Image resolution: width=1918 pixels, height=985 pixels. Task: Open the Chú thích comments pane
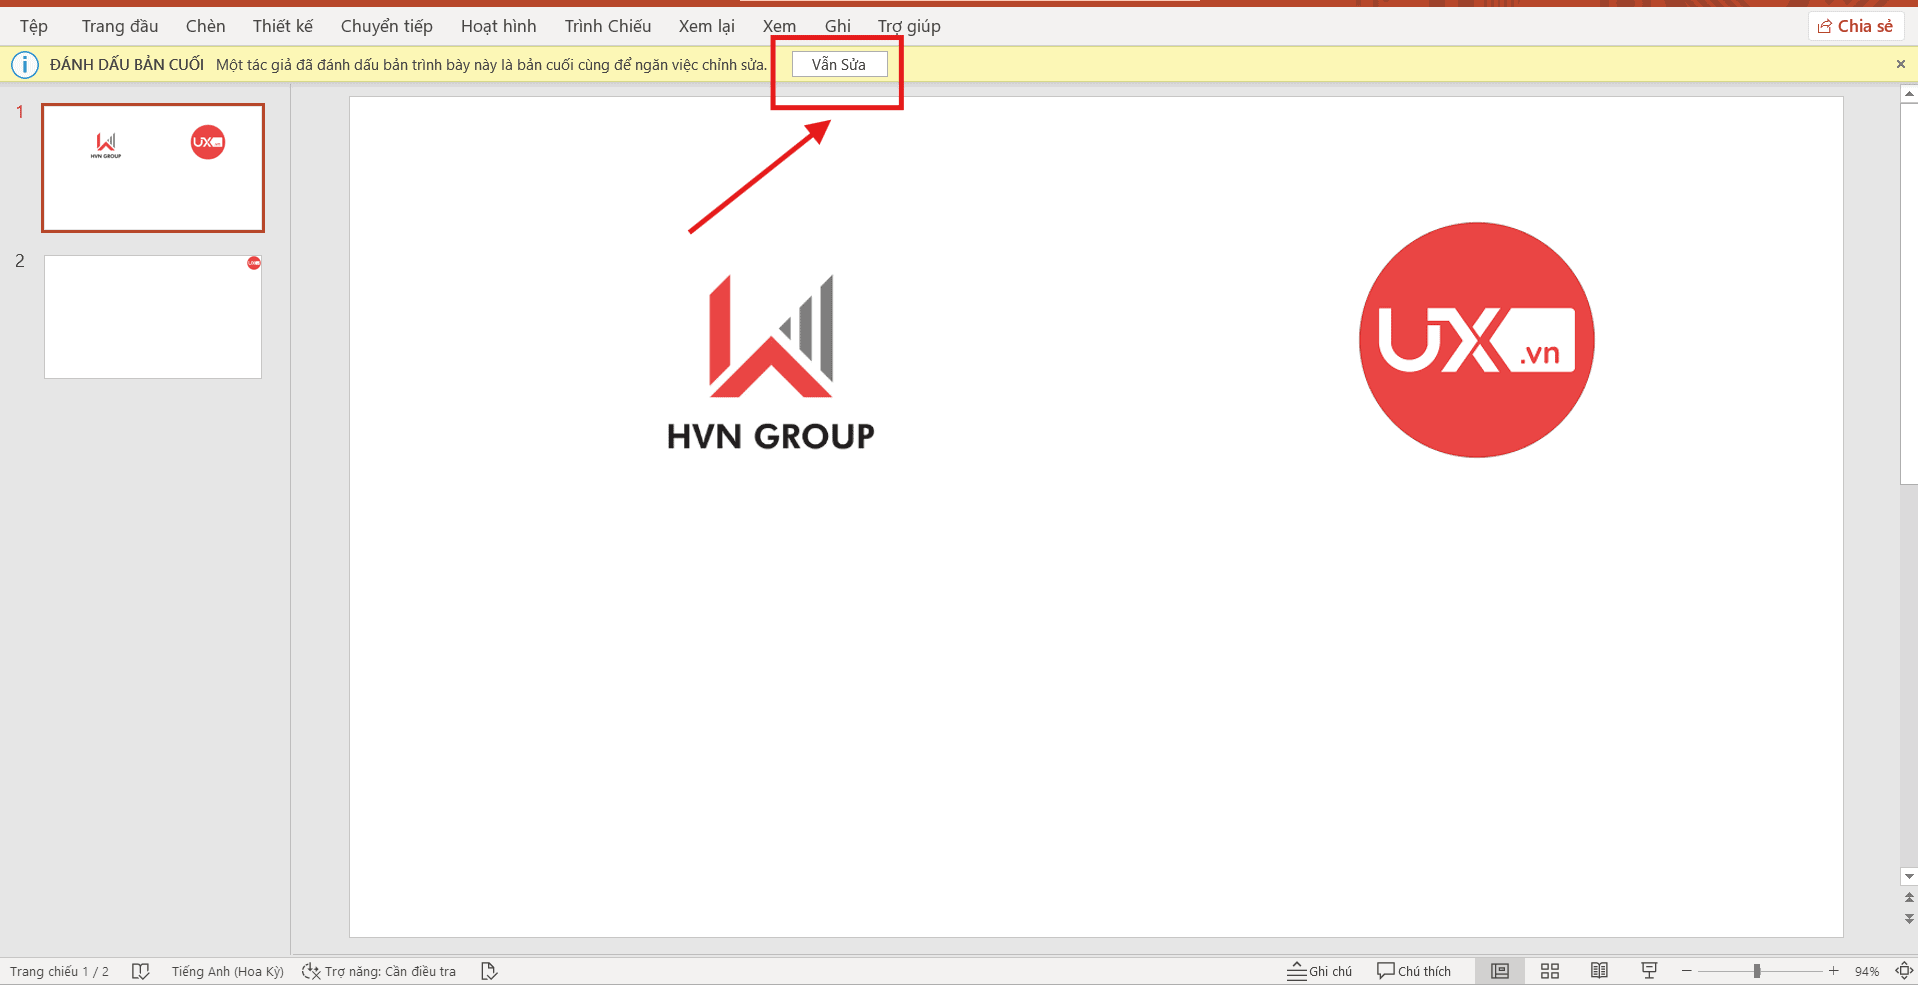[1413, 971]
